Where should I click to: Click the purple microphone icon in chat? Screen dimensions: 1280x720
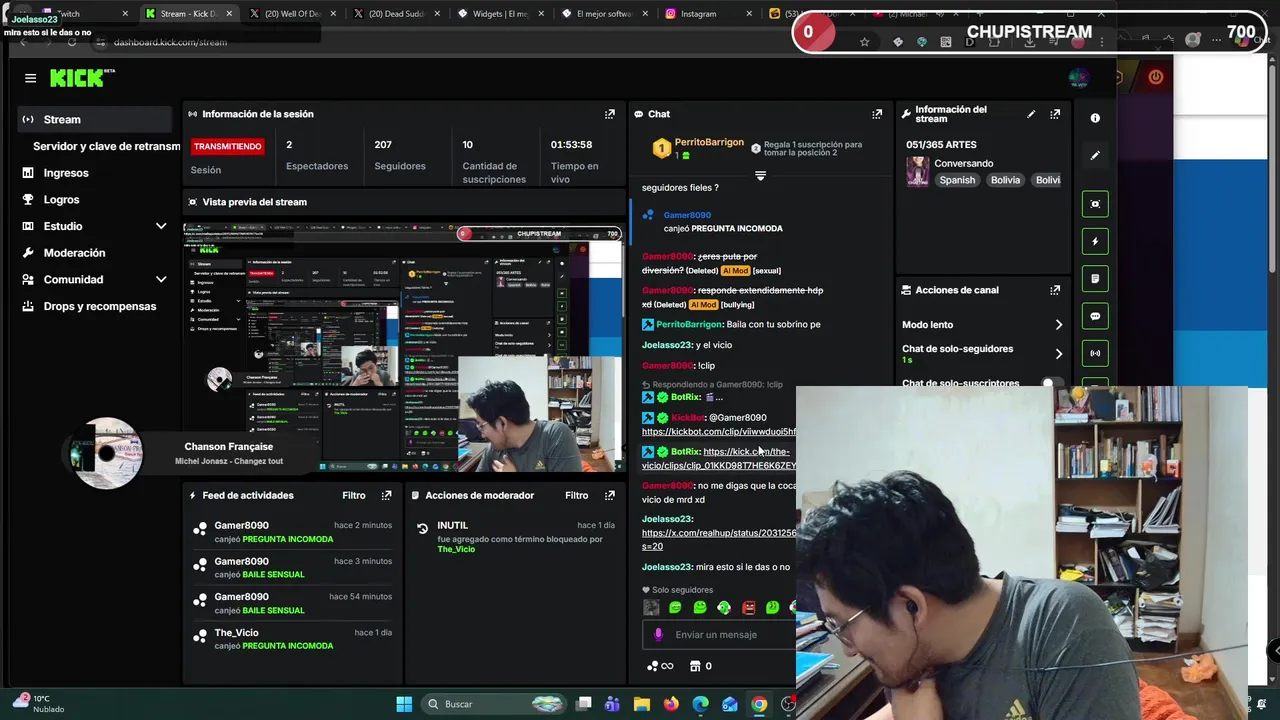[x=658, y=635]
